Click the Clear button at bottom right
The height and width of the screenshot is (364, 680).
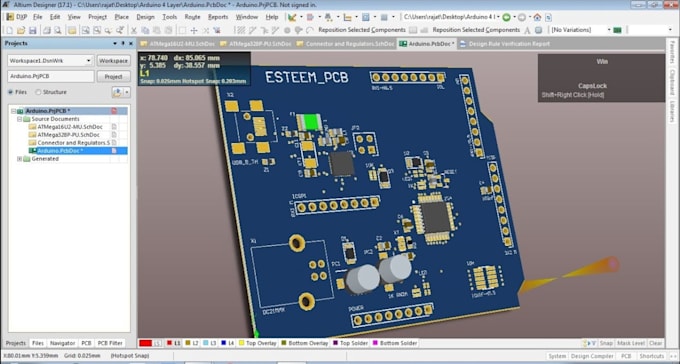pyautogui.click(x=655, y=343)
